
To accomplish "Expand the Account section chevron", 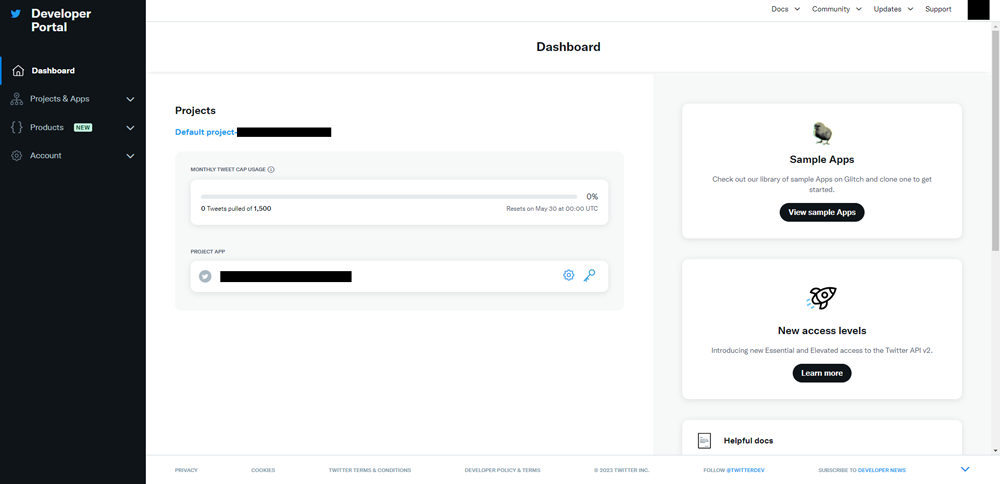I will pos(131,156).
